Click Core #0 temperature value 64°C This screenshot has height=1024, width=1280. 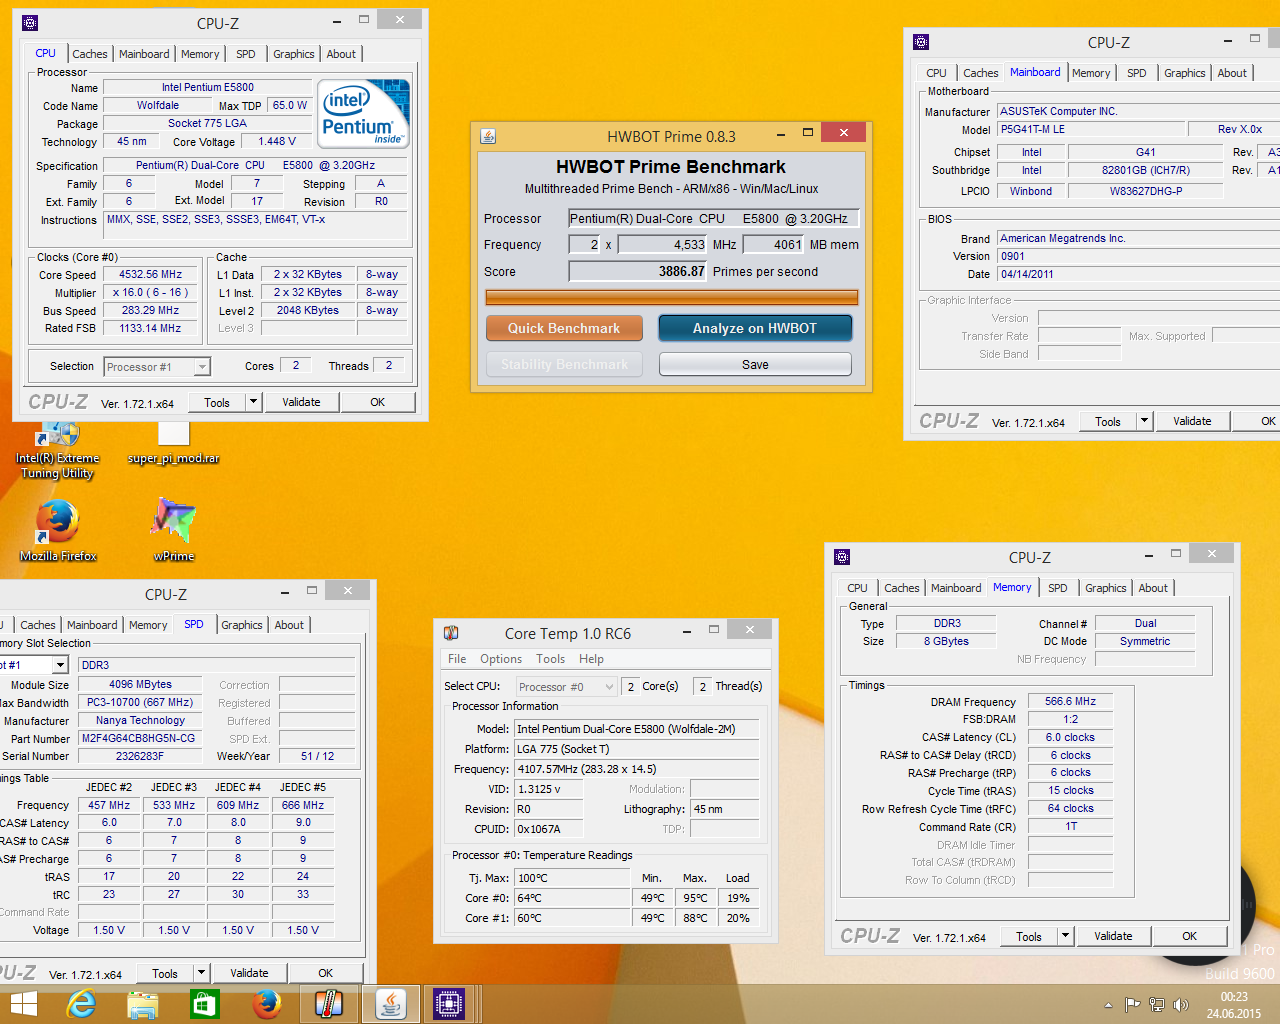click(x=573, y=898)
